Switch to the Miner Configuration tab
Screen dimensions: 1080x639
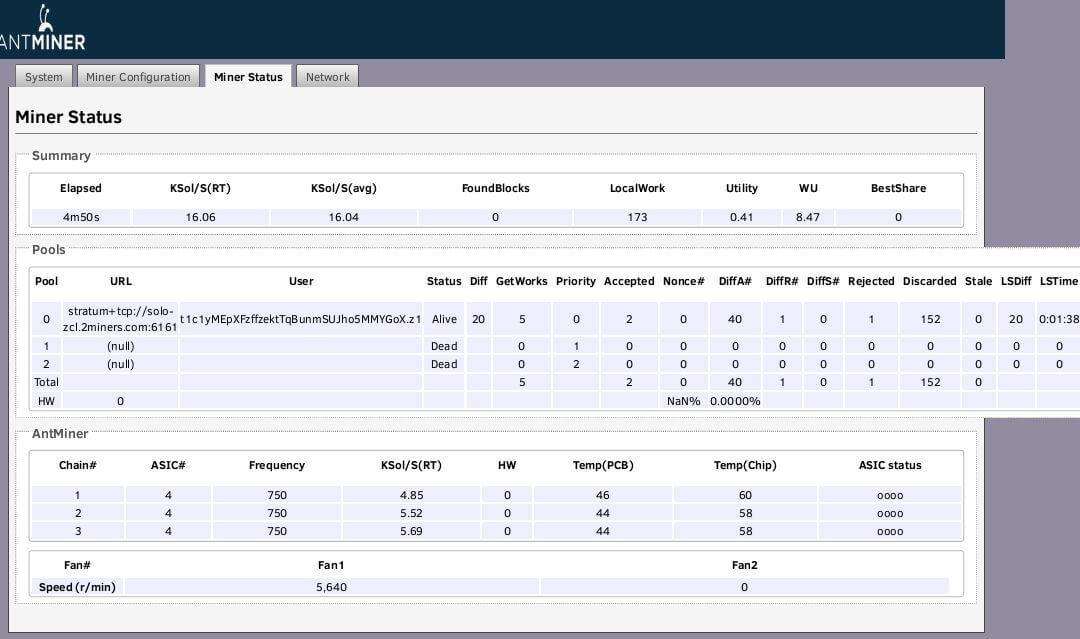[138, 77]
